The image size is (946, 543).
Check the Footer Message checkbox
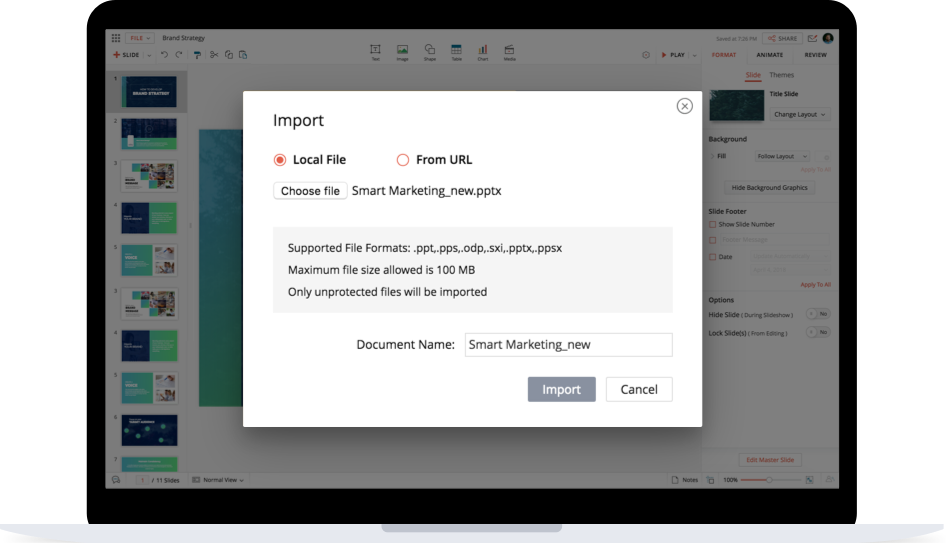(713, 240)
